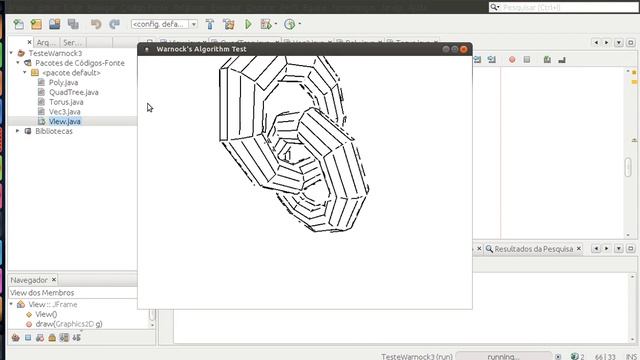Select draw(Graphics2D g) method in Navegador

(x=69, y=324)
